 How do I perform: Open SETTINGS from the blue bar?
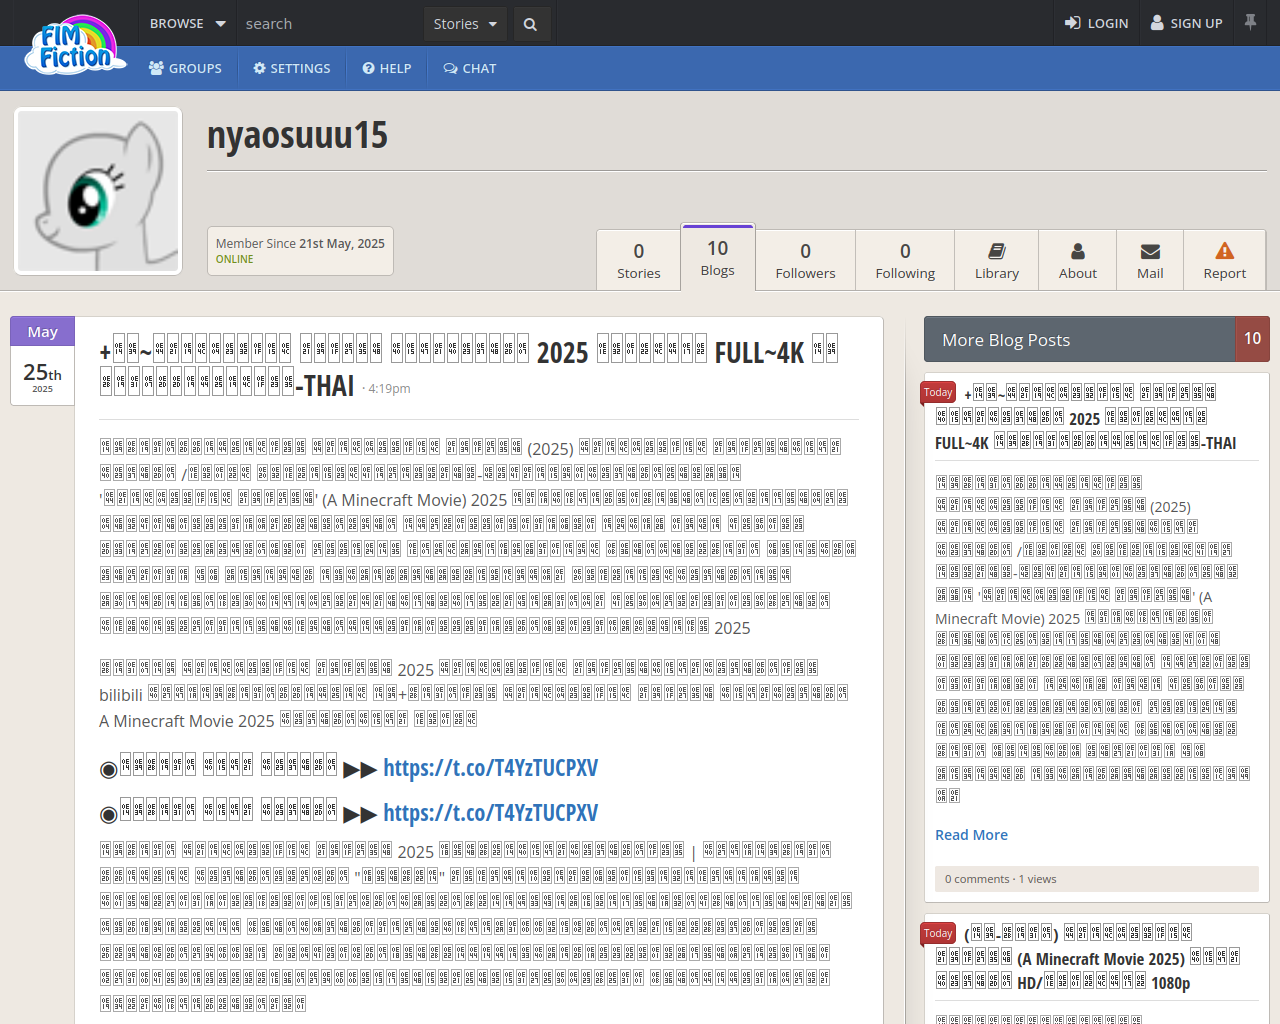(292, 68)
